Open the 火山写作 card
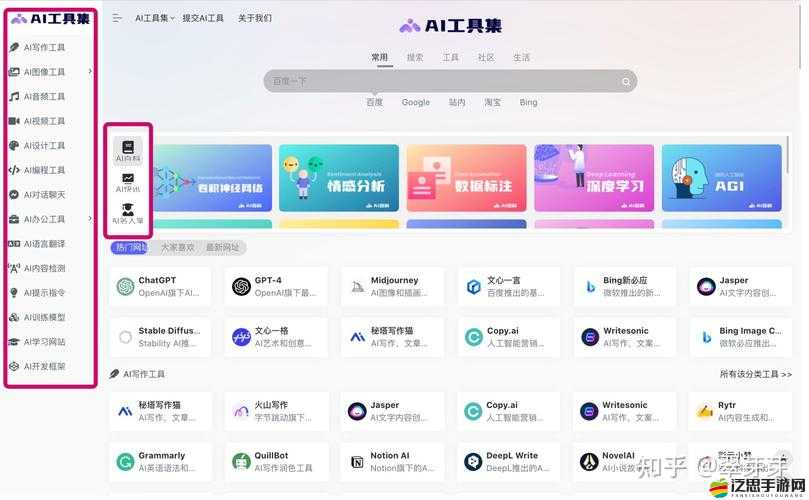Image resolution: width=809 pixels, height=500 pixels. 277,411
